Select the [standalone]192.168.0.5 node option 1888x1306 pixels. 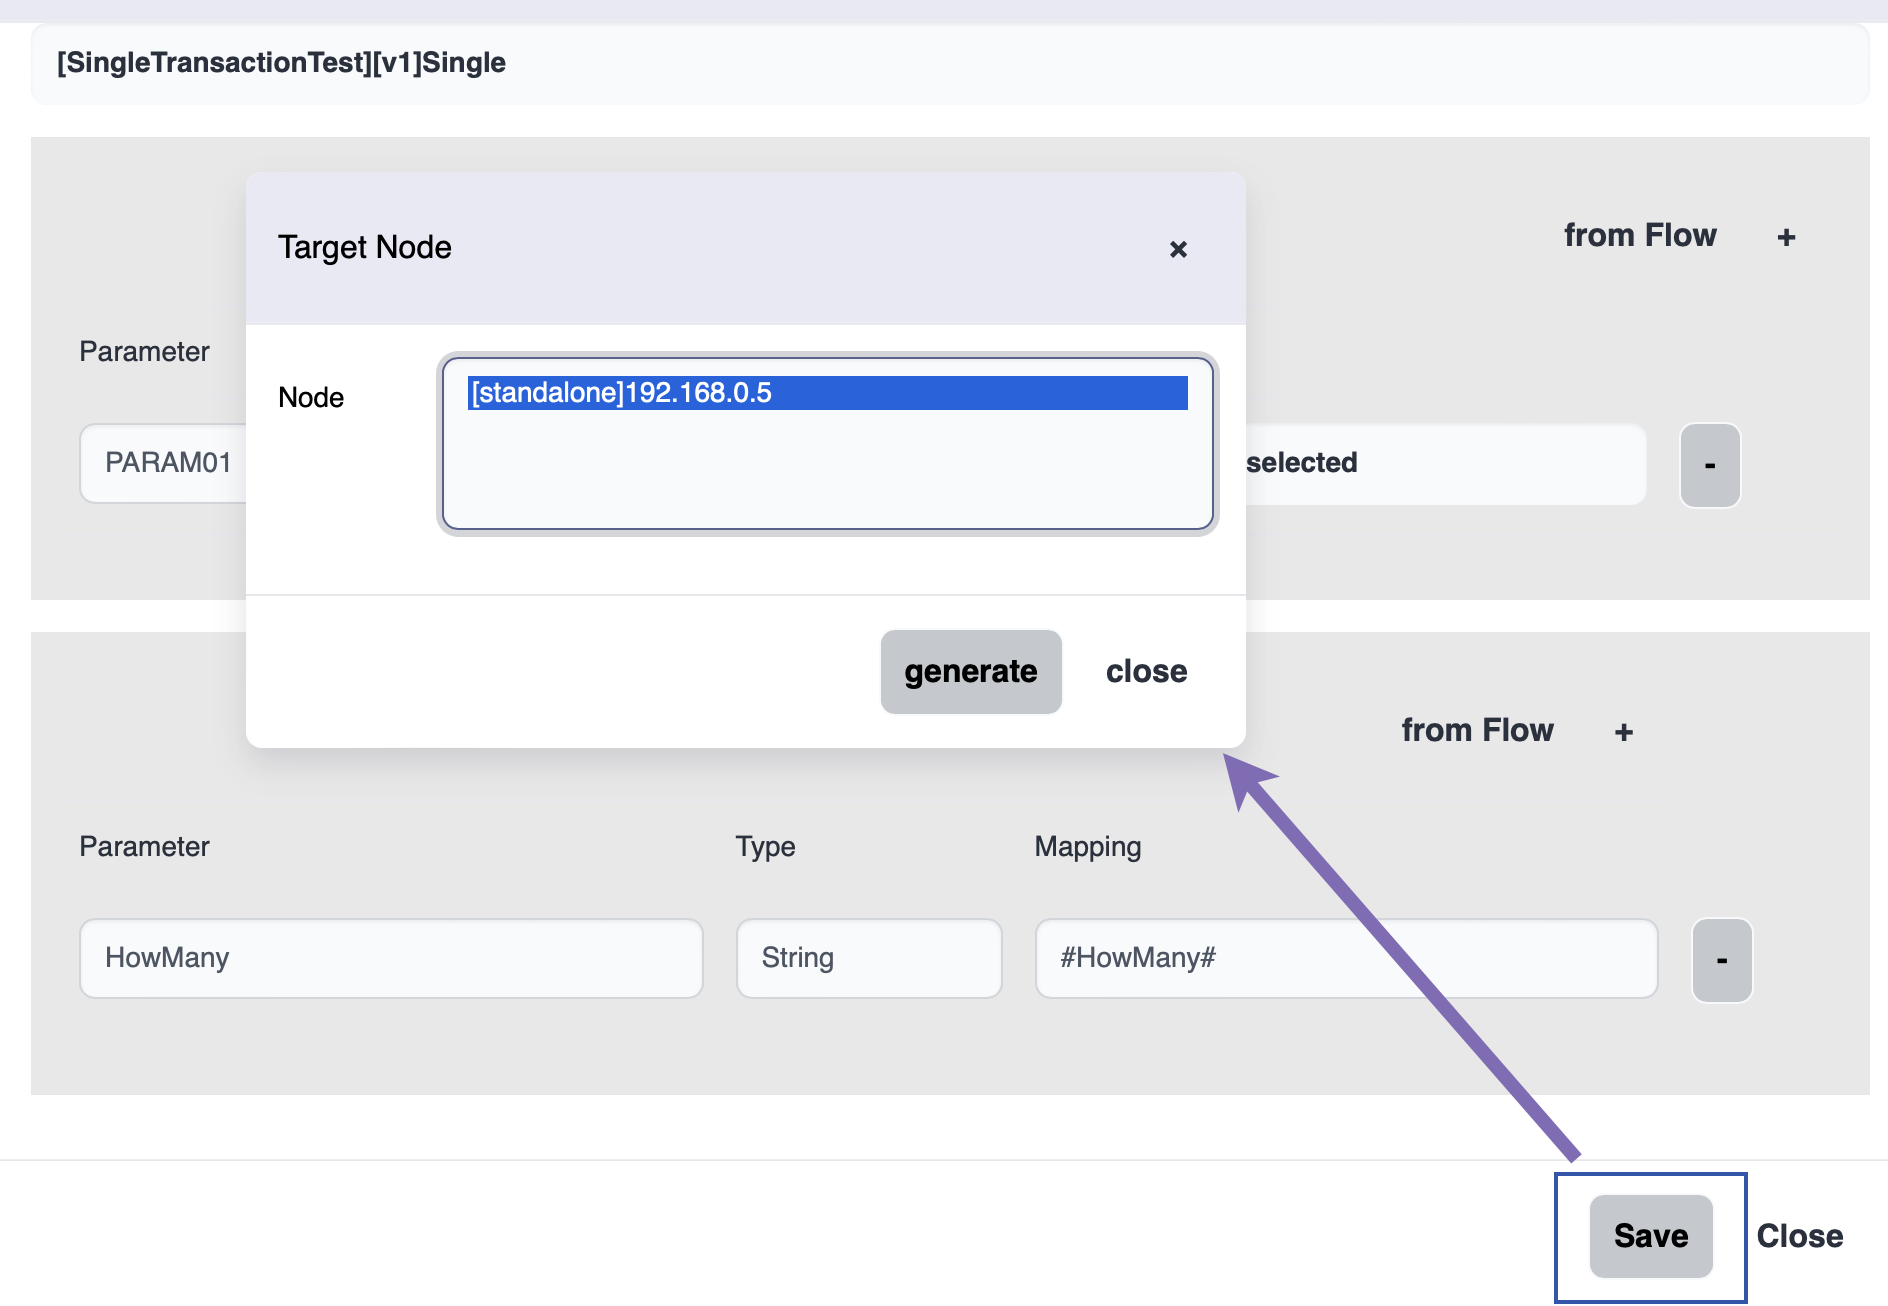826,393
